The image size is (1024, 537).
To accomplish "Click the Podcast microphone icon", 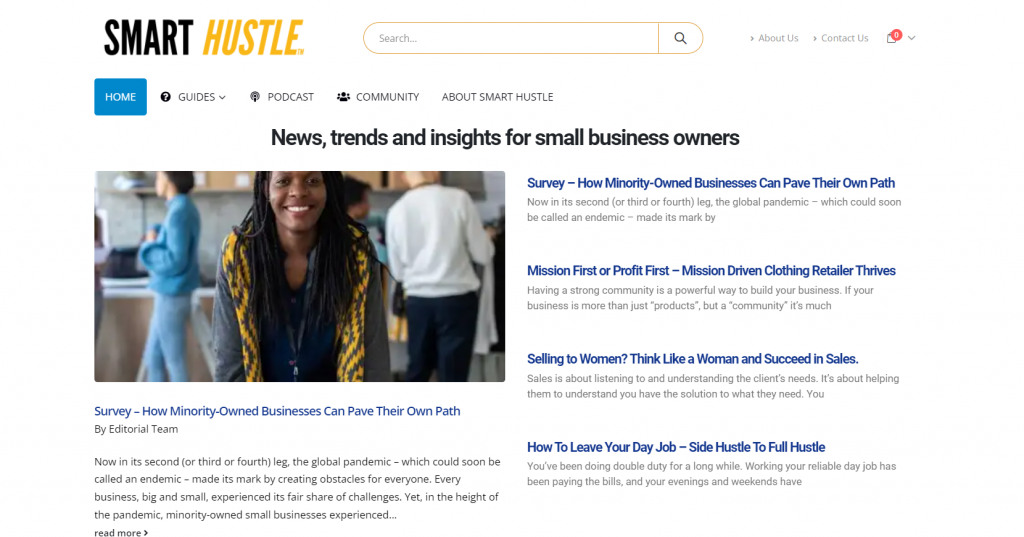I will 255,97.
